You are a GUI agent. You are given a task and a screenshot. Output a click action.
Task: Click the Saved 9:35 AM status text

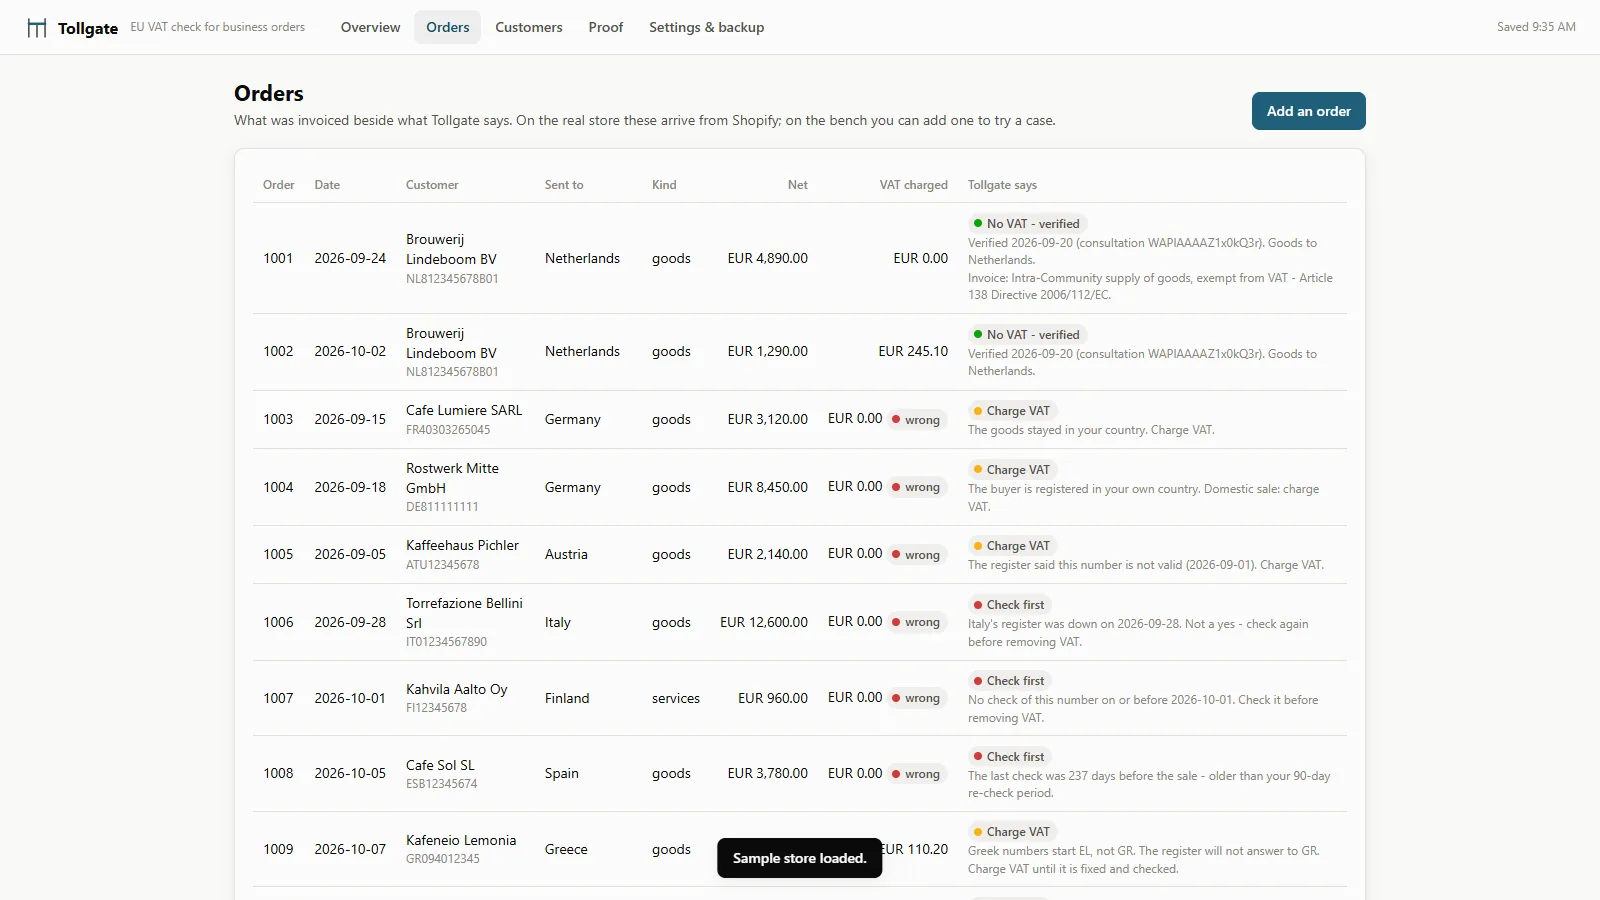click(1536, 27)
